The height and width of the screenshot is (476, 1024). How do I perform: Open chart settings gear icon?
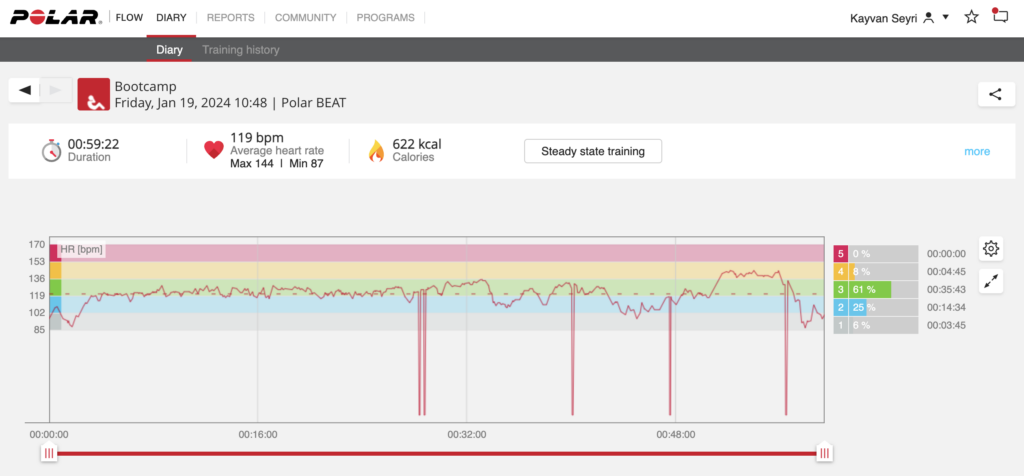point(991,249)
